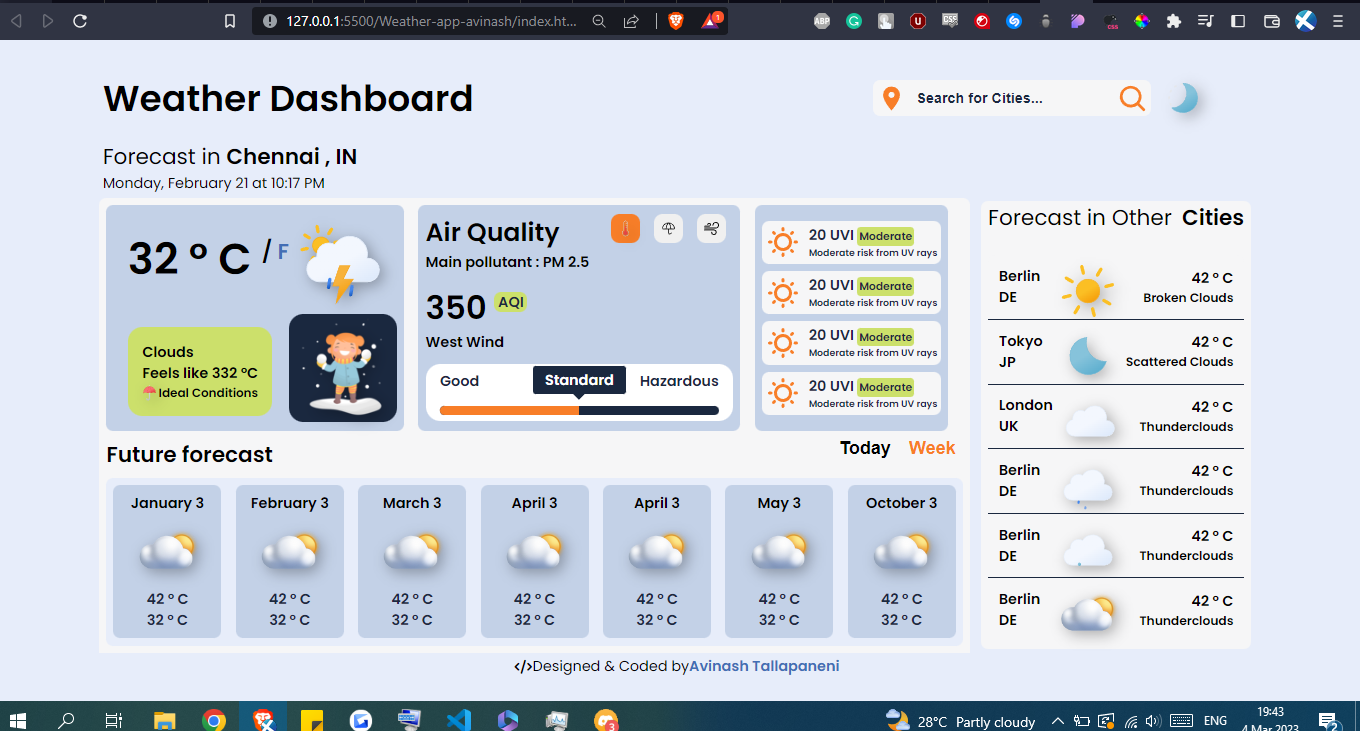This screenshot has height=731, width=1360.
Task: Click the share icon in address bar
Action: 631,21
